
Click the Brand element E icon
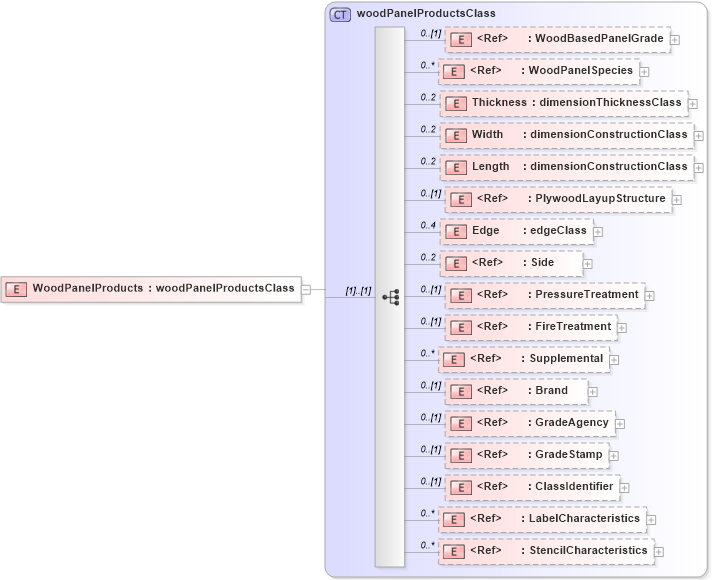[460, 391]
